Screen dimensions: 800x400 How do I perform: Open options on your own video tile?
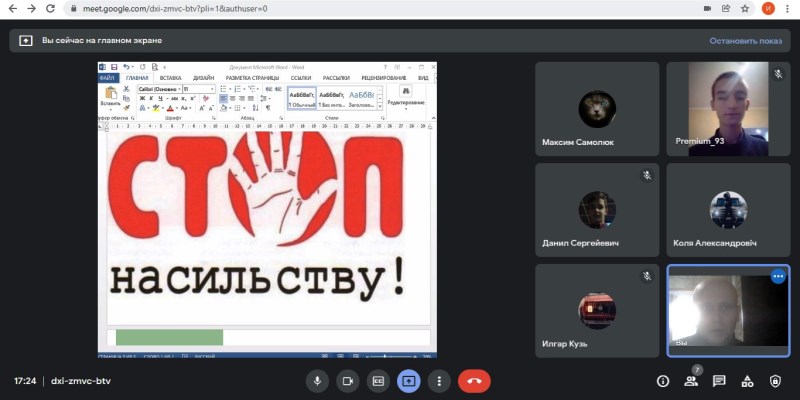click(x=778, y=277)
